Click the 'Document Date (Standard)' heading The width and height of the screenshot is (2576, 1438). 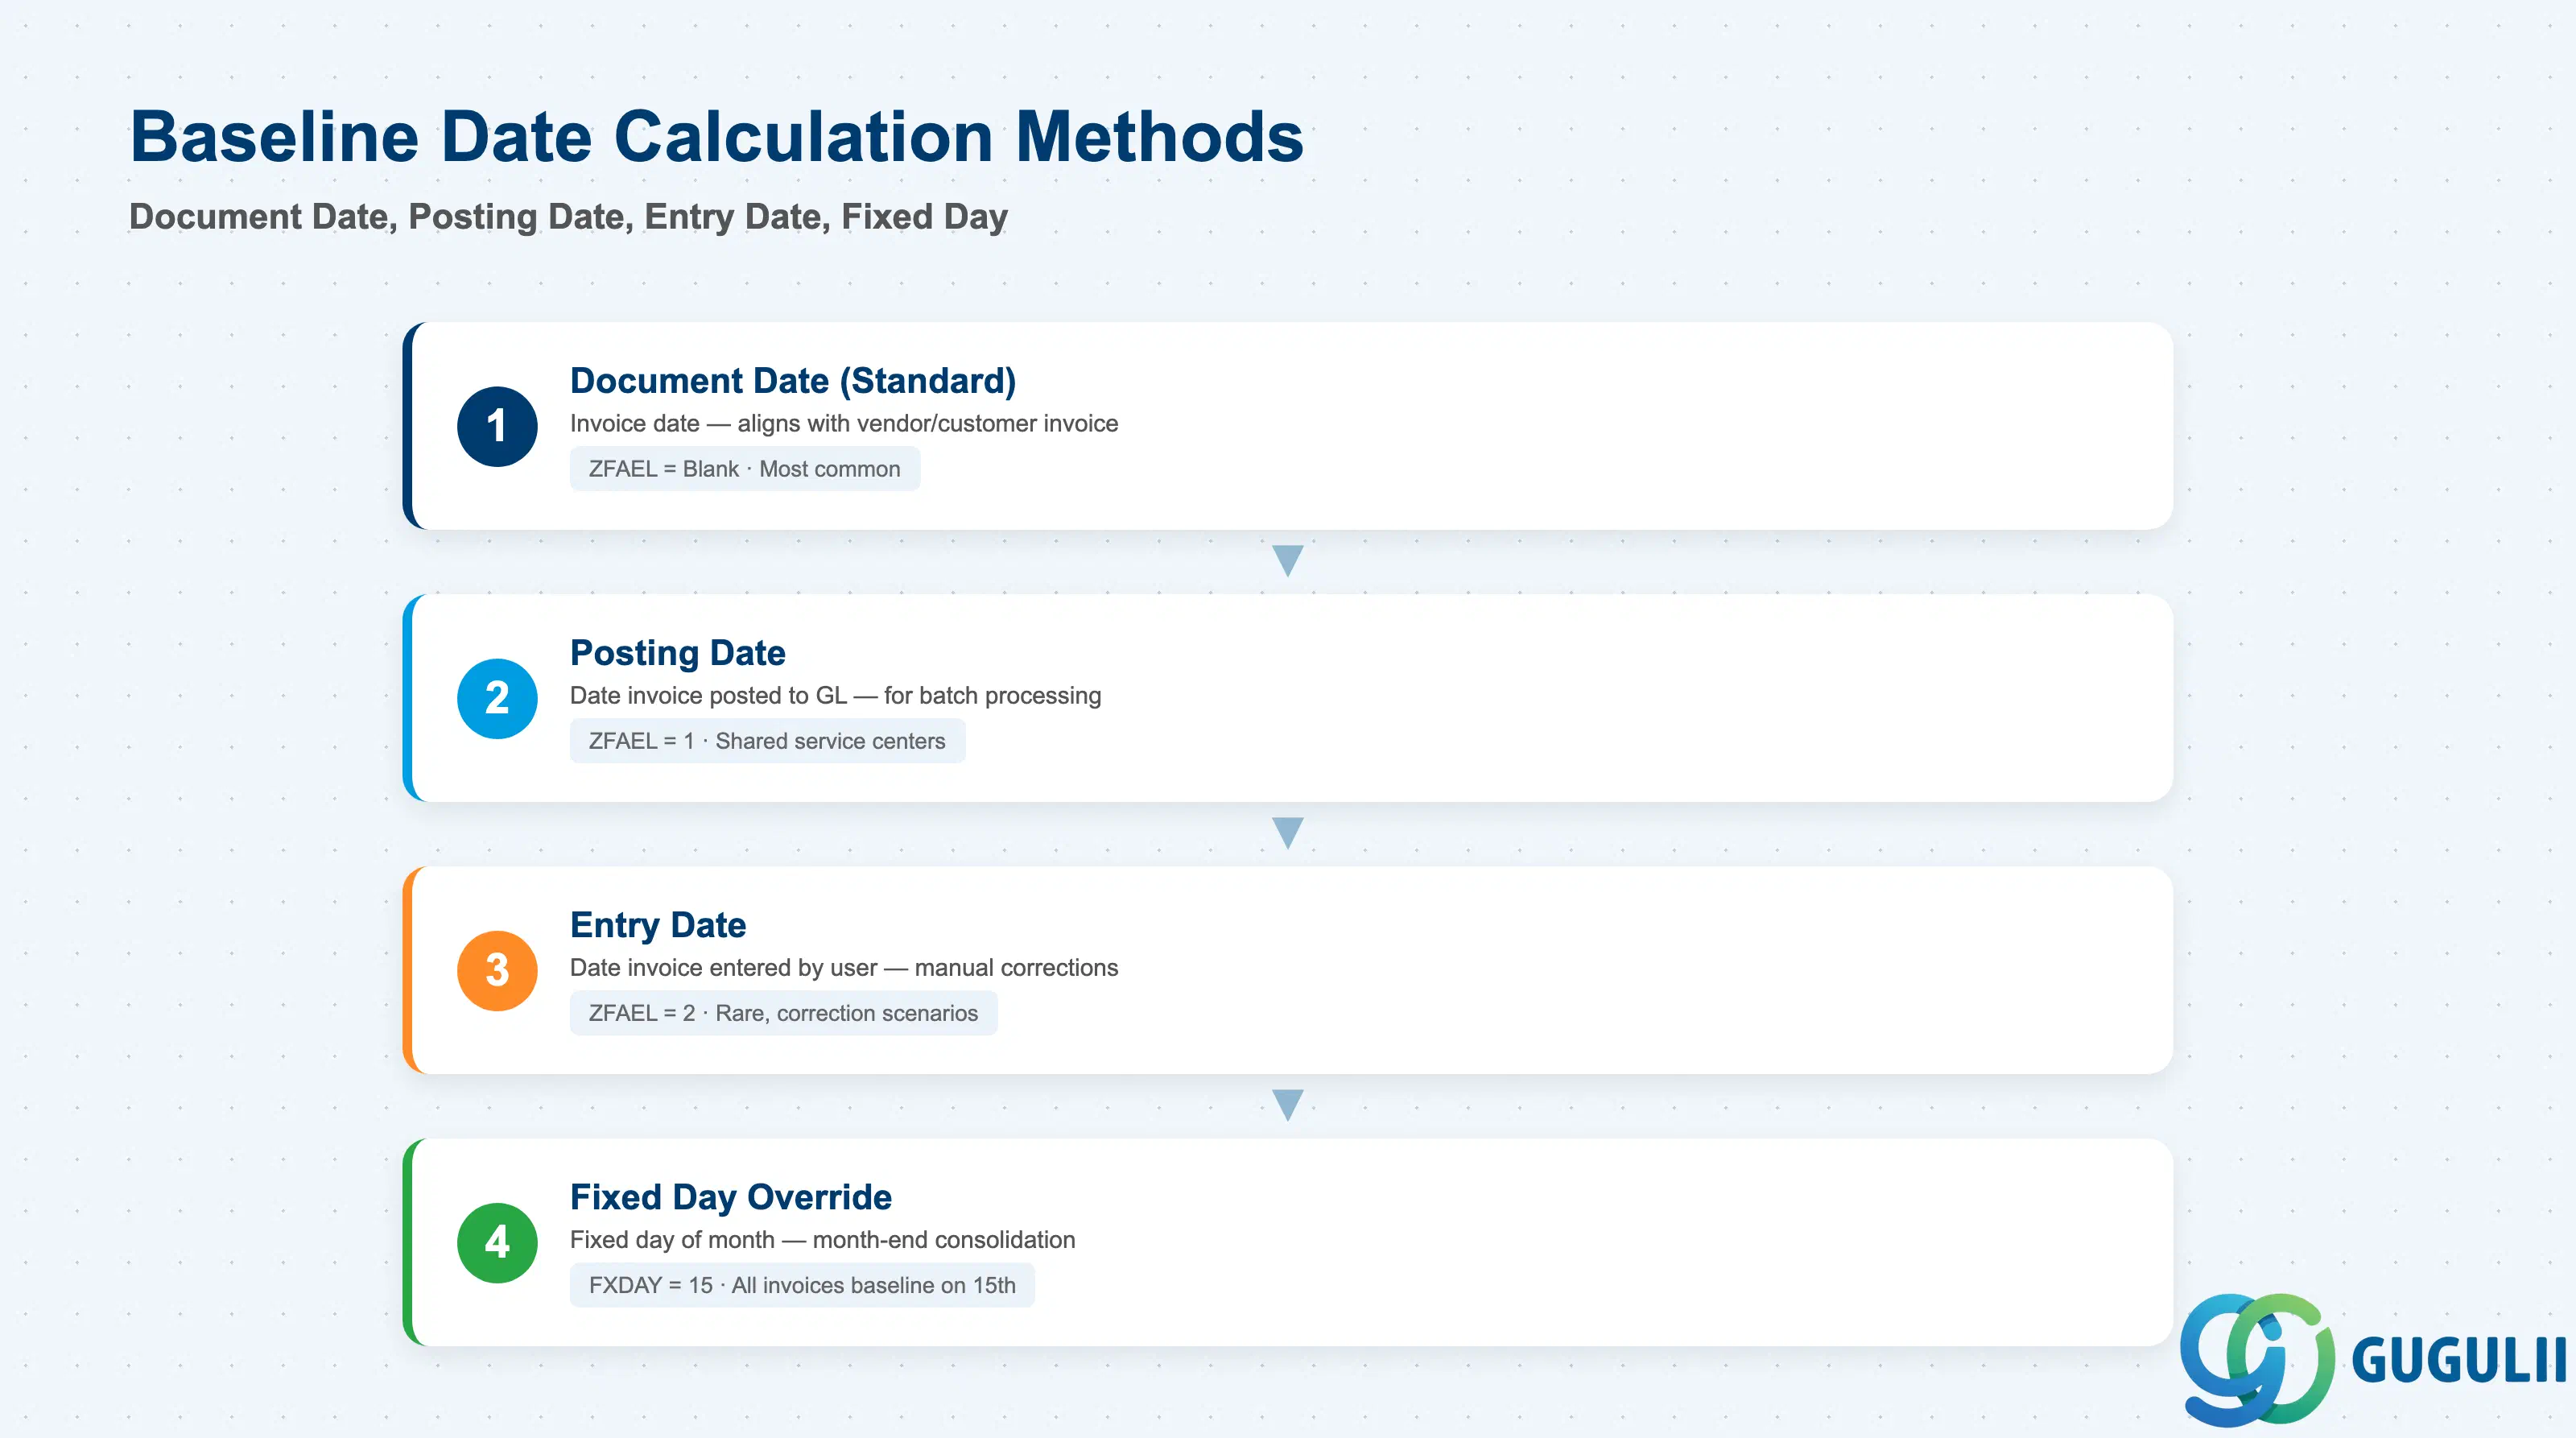(x=792, y=380)
